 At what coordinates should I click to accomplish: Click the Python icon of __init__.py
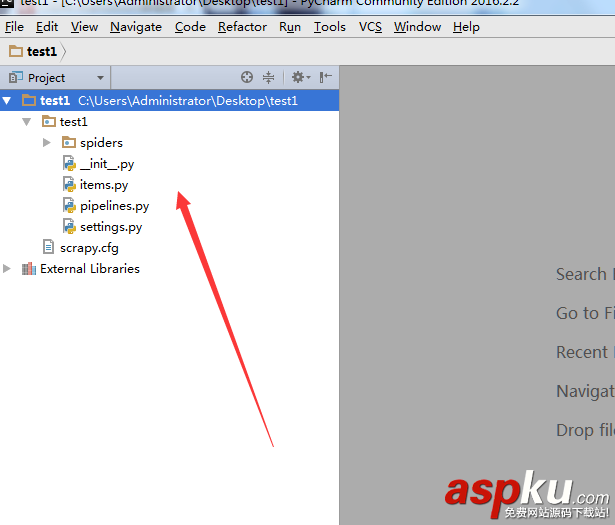69,163
